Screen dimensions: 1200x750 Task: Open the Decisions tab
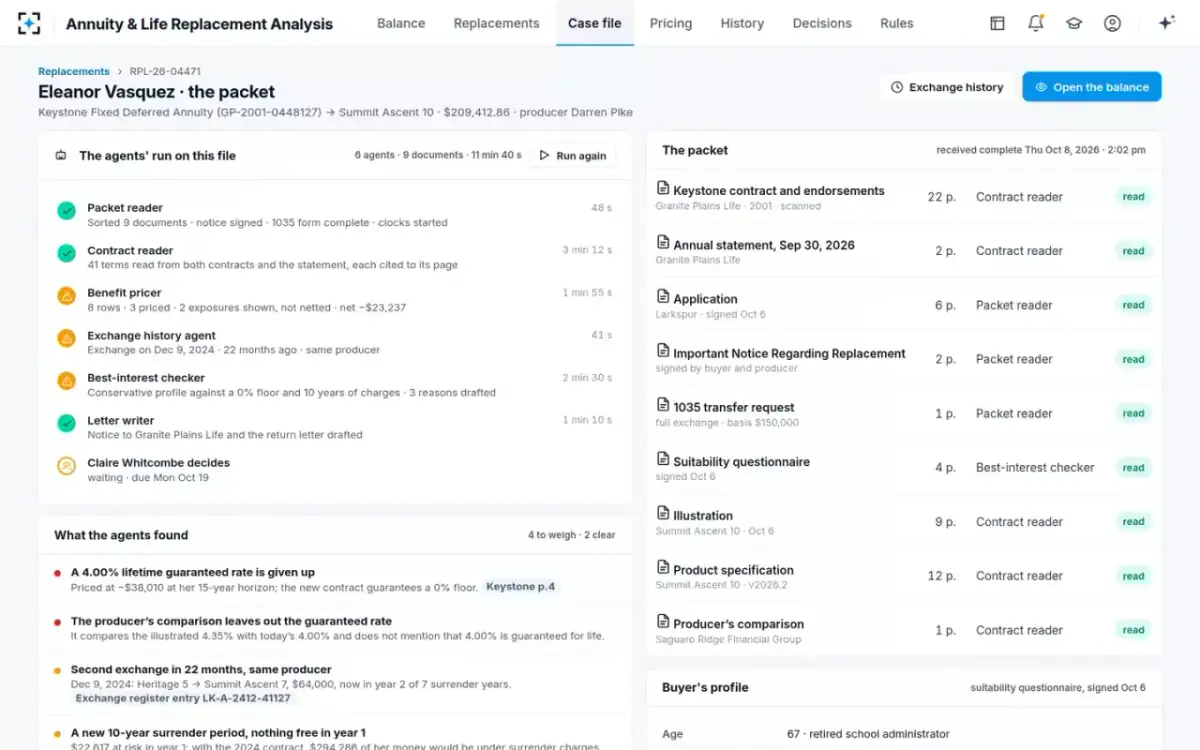coord(822,23)
